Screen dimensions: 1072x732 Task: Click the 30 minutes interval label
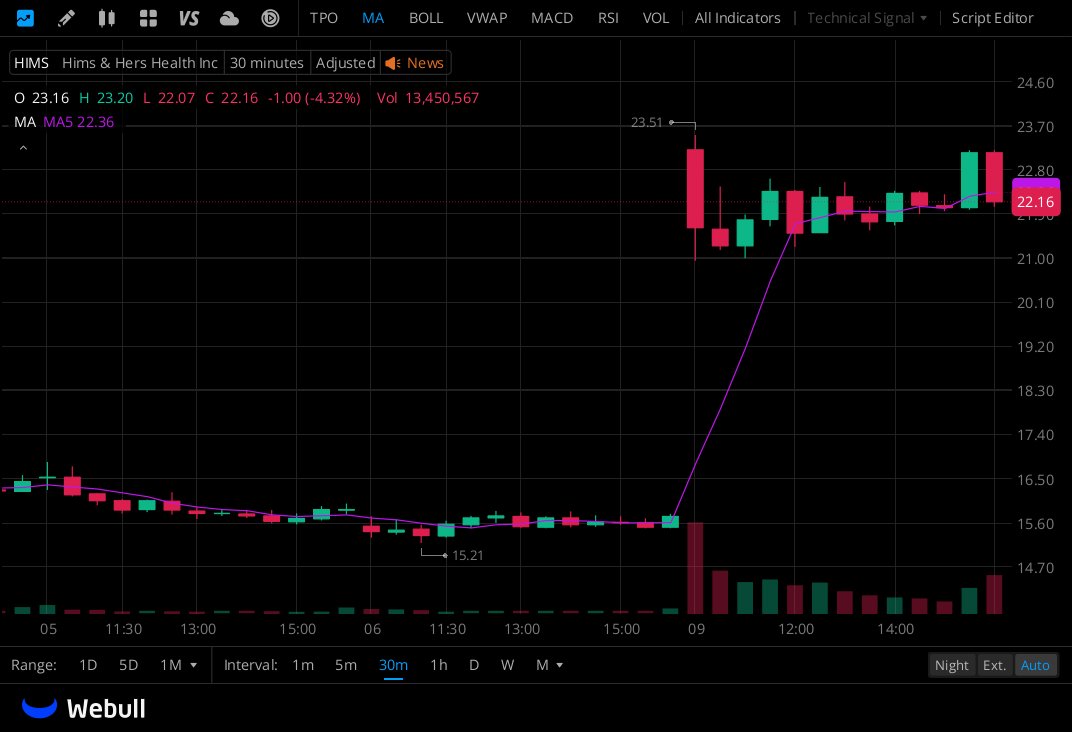[267, 63]
